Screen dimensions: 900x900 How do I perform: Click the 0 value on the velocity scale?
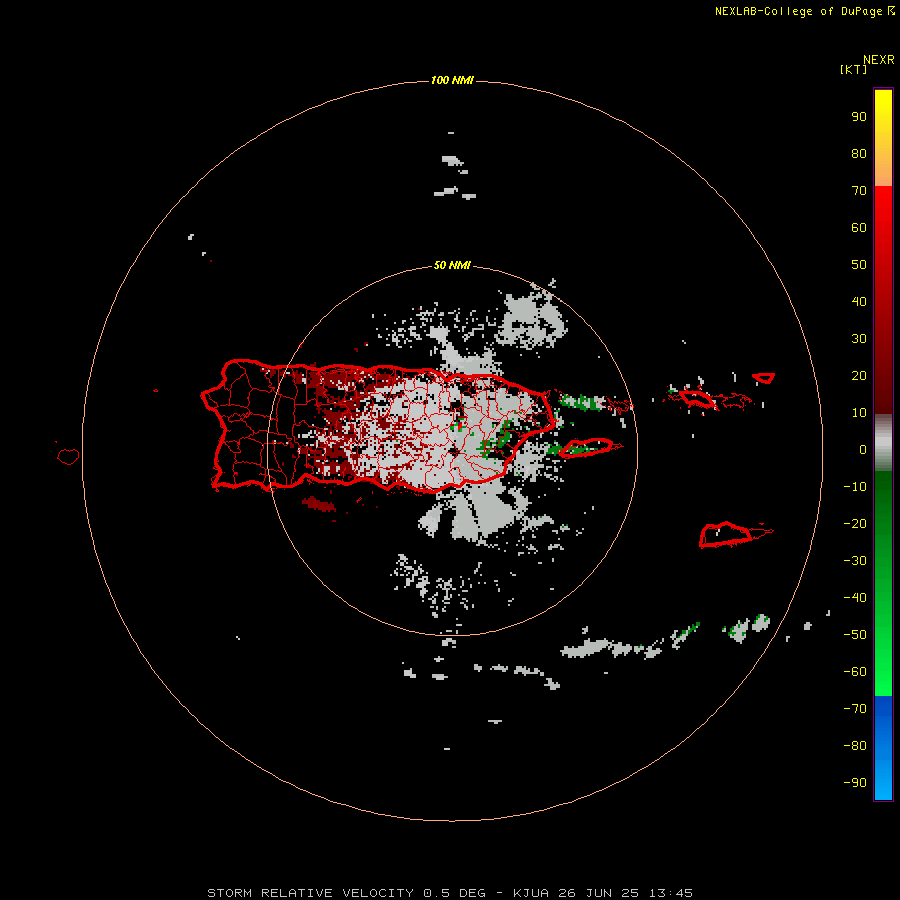tap(863, 449)
